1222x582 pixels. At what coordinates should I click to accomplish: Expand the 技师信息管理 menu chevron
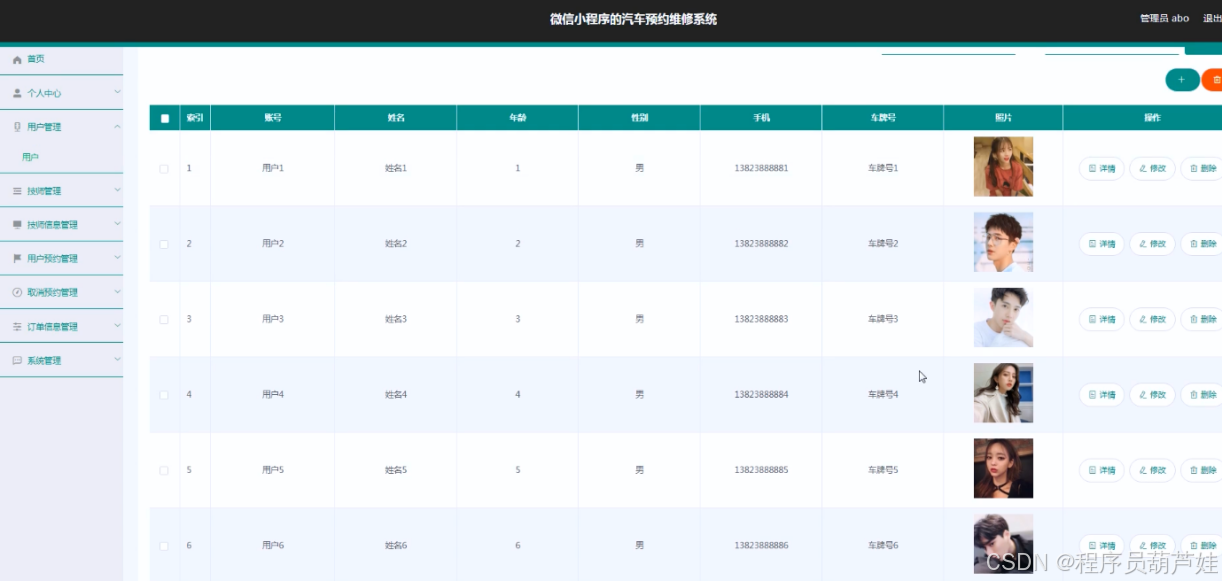(x=117, y=224)
